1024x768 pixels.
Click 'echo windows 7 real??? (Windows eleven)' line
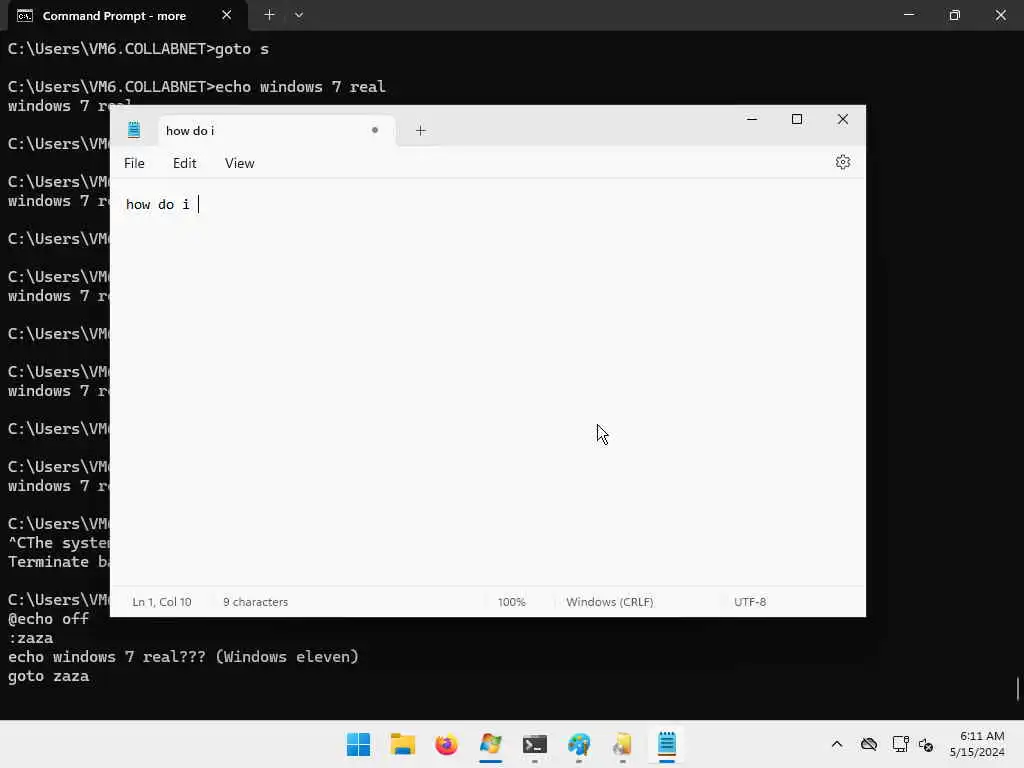pyautogui.click(x=184, y=657)
